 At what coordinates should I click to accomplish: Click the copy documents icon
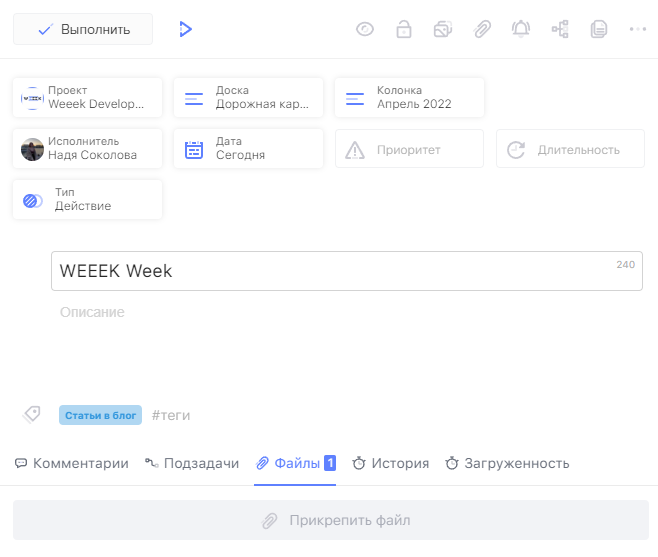coord(599,29)
